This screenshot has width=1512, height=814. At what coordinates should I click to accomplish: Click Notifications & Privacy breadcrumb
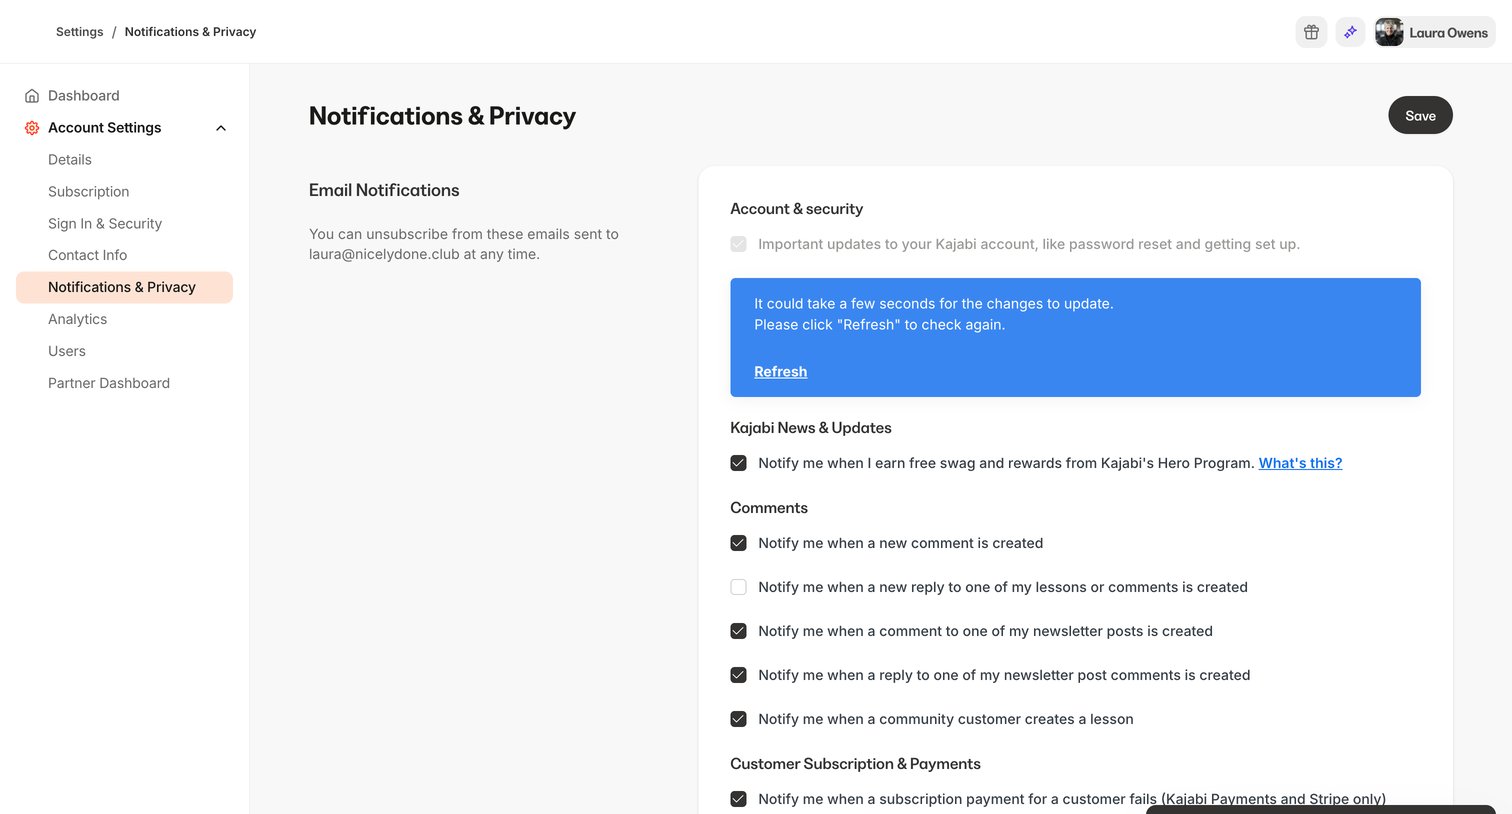coord(190,32)
